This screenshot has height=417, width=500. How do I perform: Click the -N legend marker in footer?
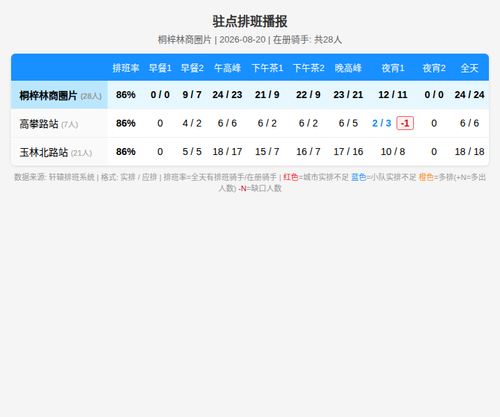point(242,189)
